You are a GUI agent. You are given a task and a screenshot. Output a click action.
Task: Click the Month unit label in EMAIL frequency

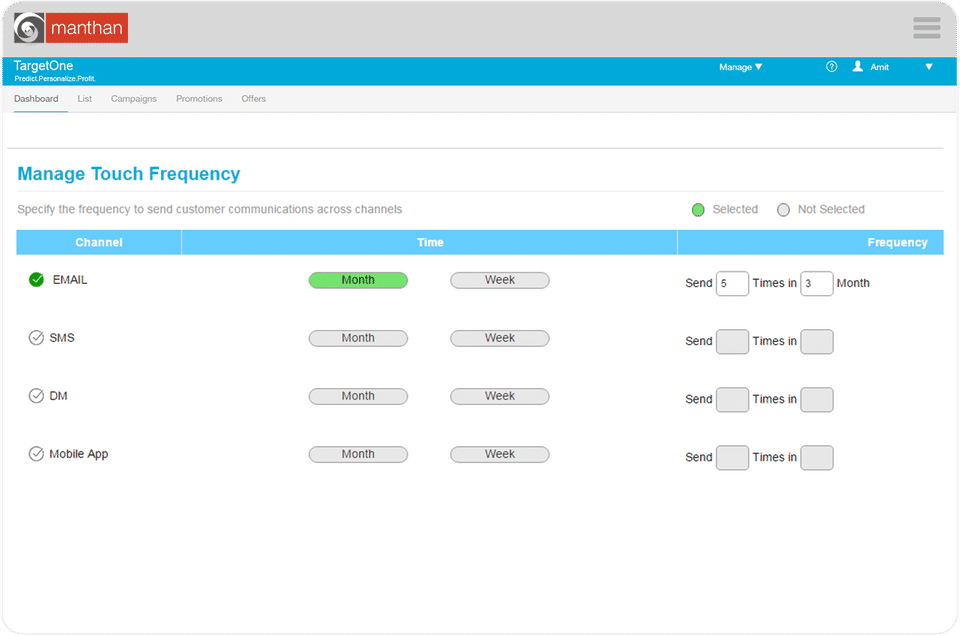(x=853, y=283)
